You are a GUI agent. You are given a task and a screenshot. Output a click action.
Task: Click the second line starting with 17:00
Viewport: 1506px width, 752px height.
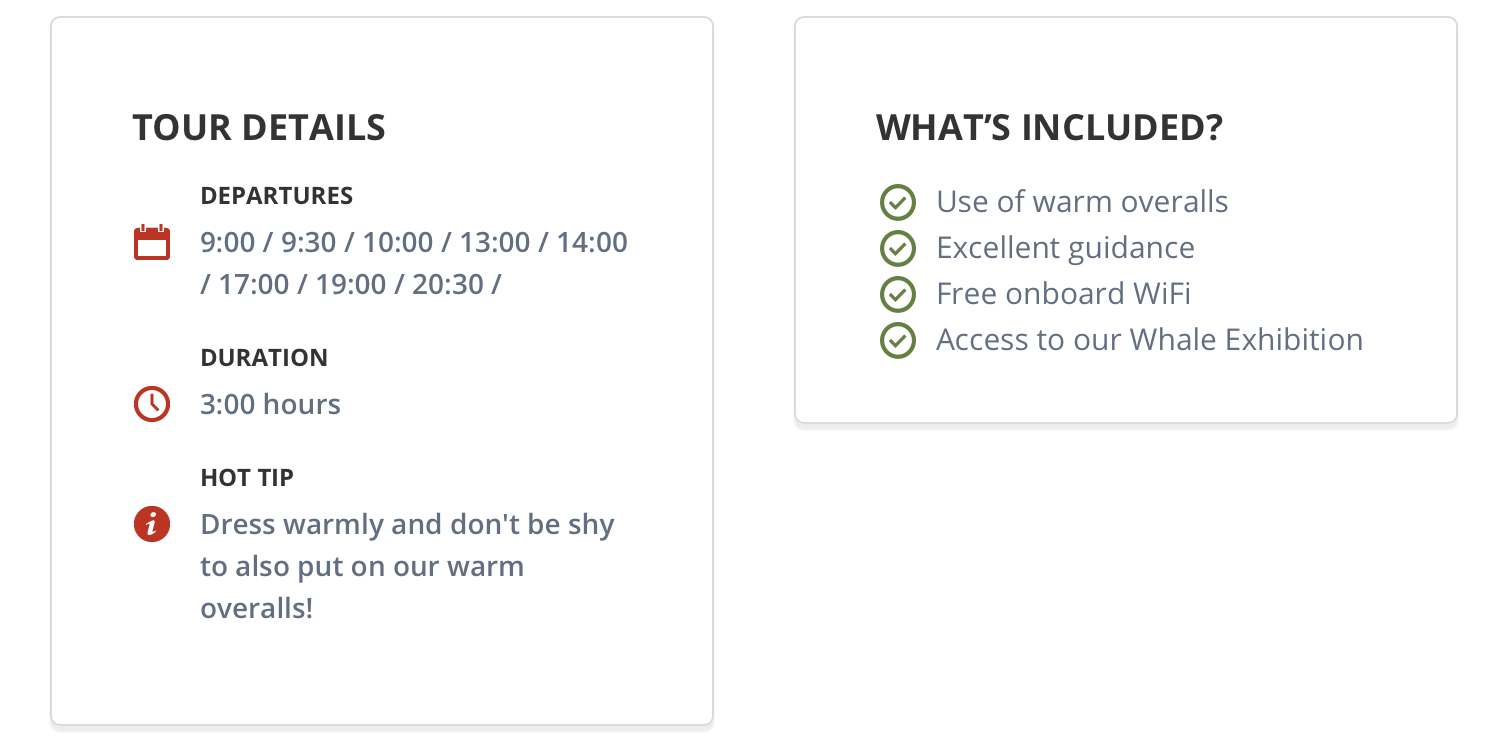[351, 284]
